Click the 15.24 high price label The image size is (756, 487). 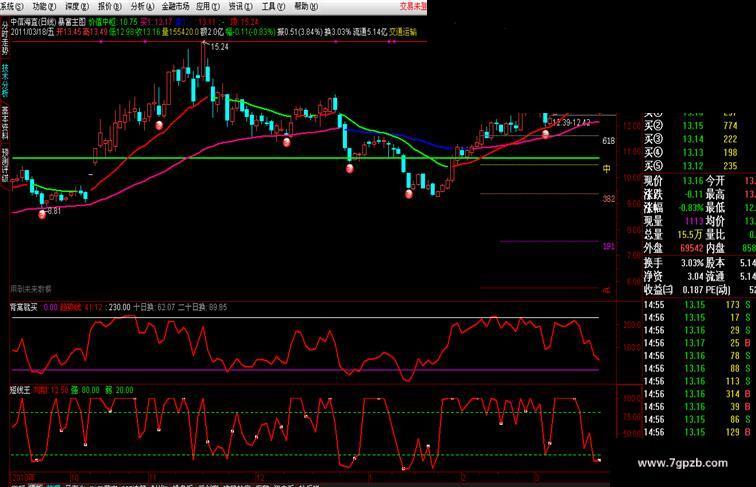[x=219, y=47]
